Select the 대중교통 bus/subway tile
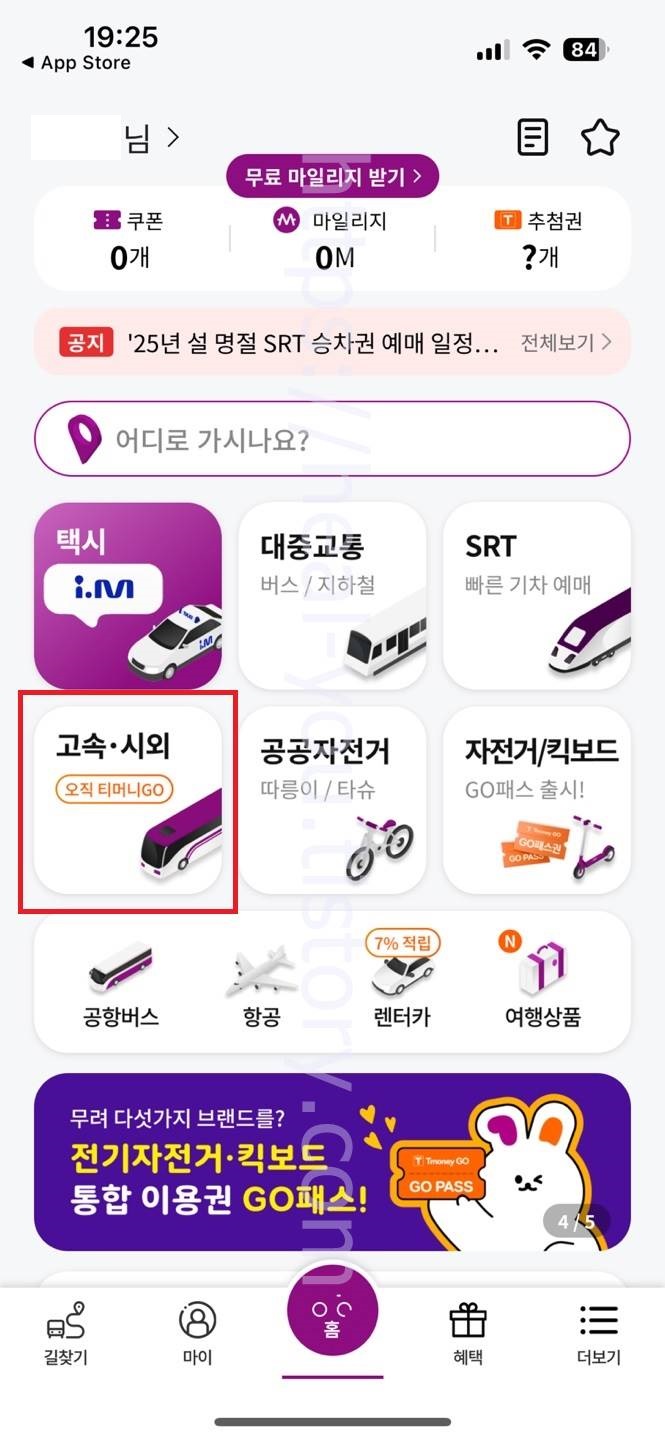The height and width of the screenshot is (1440, 665). click(x=333, y=595)
